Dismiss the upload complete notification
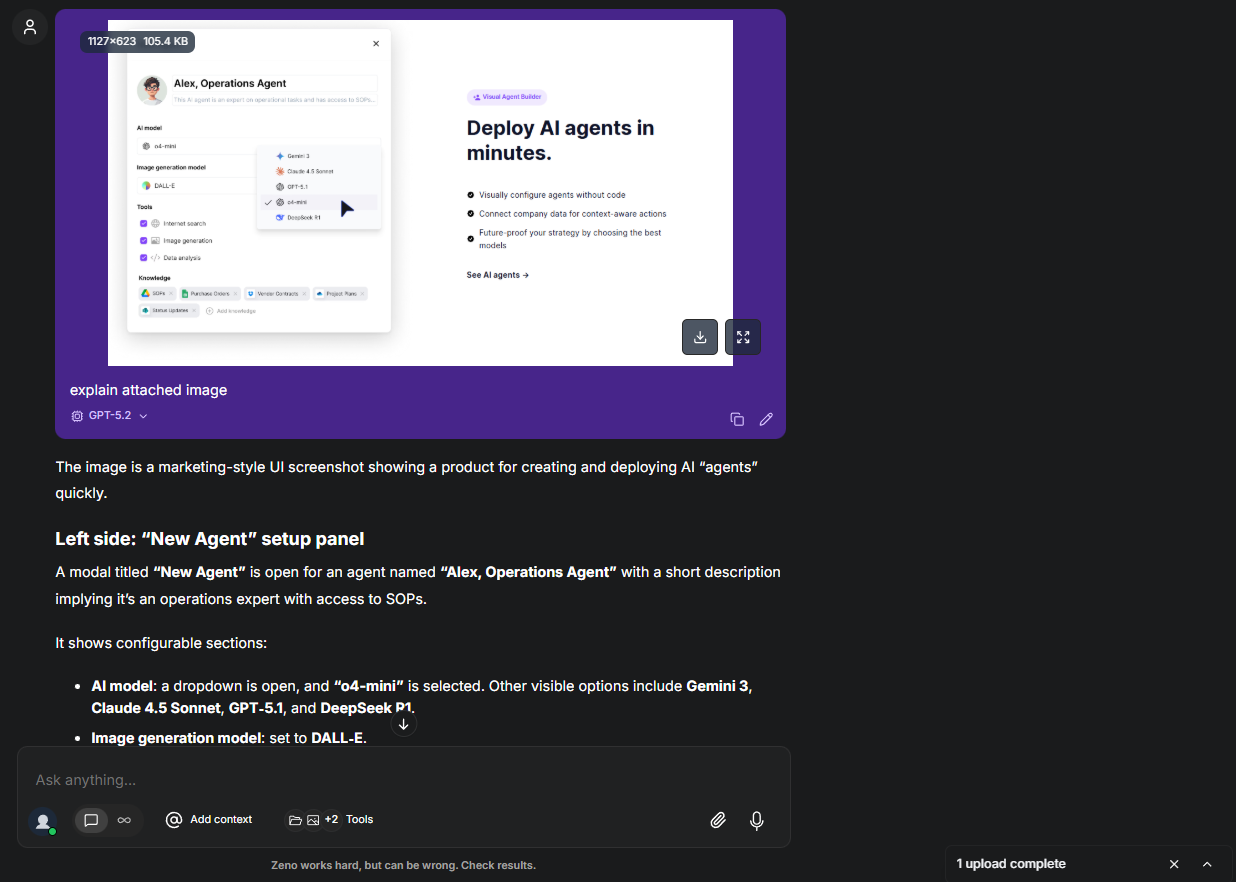This screenshot has height=882, width=1236. (x=1174, y=864)
